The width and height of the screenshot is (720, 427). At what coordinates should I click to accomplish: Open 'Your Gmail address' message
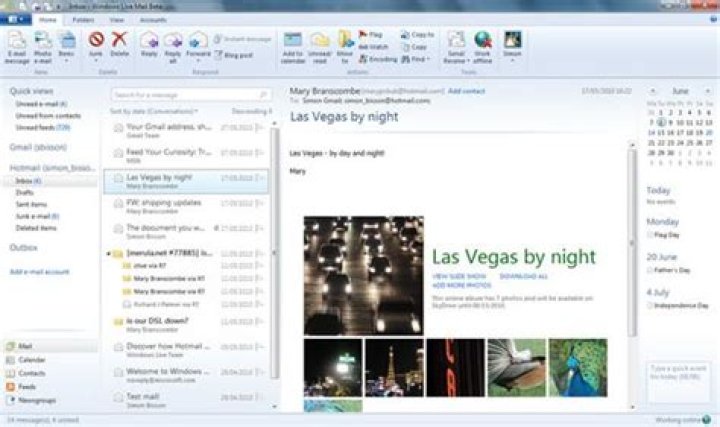(x=186, y=130)
